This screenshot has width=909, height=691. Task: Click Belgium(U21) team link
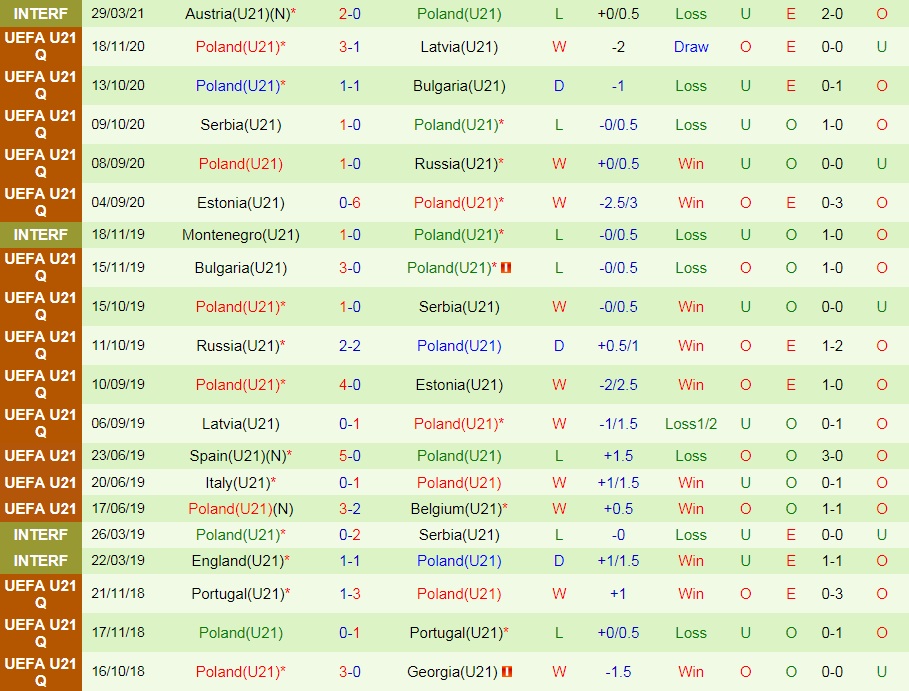coord(459,509)
